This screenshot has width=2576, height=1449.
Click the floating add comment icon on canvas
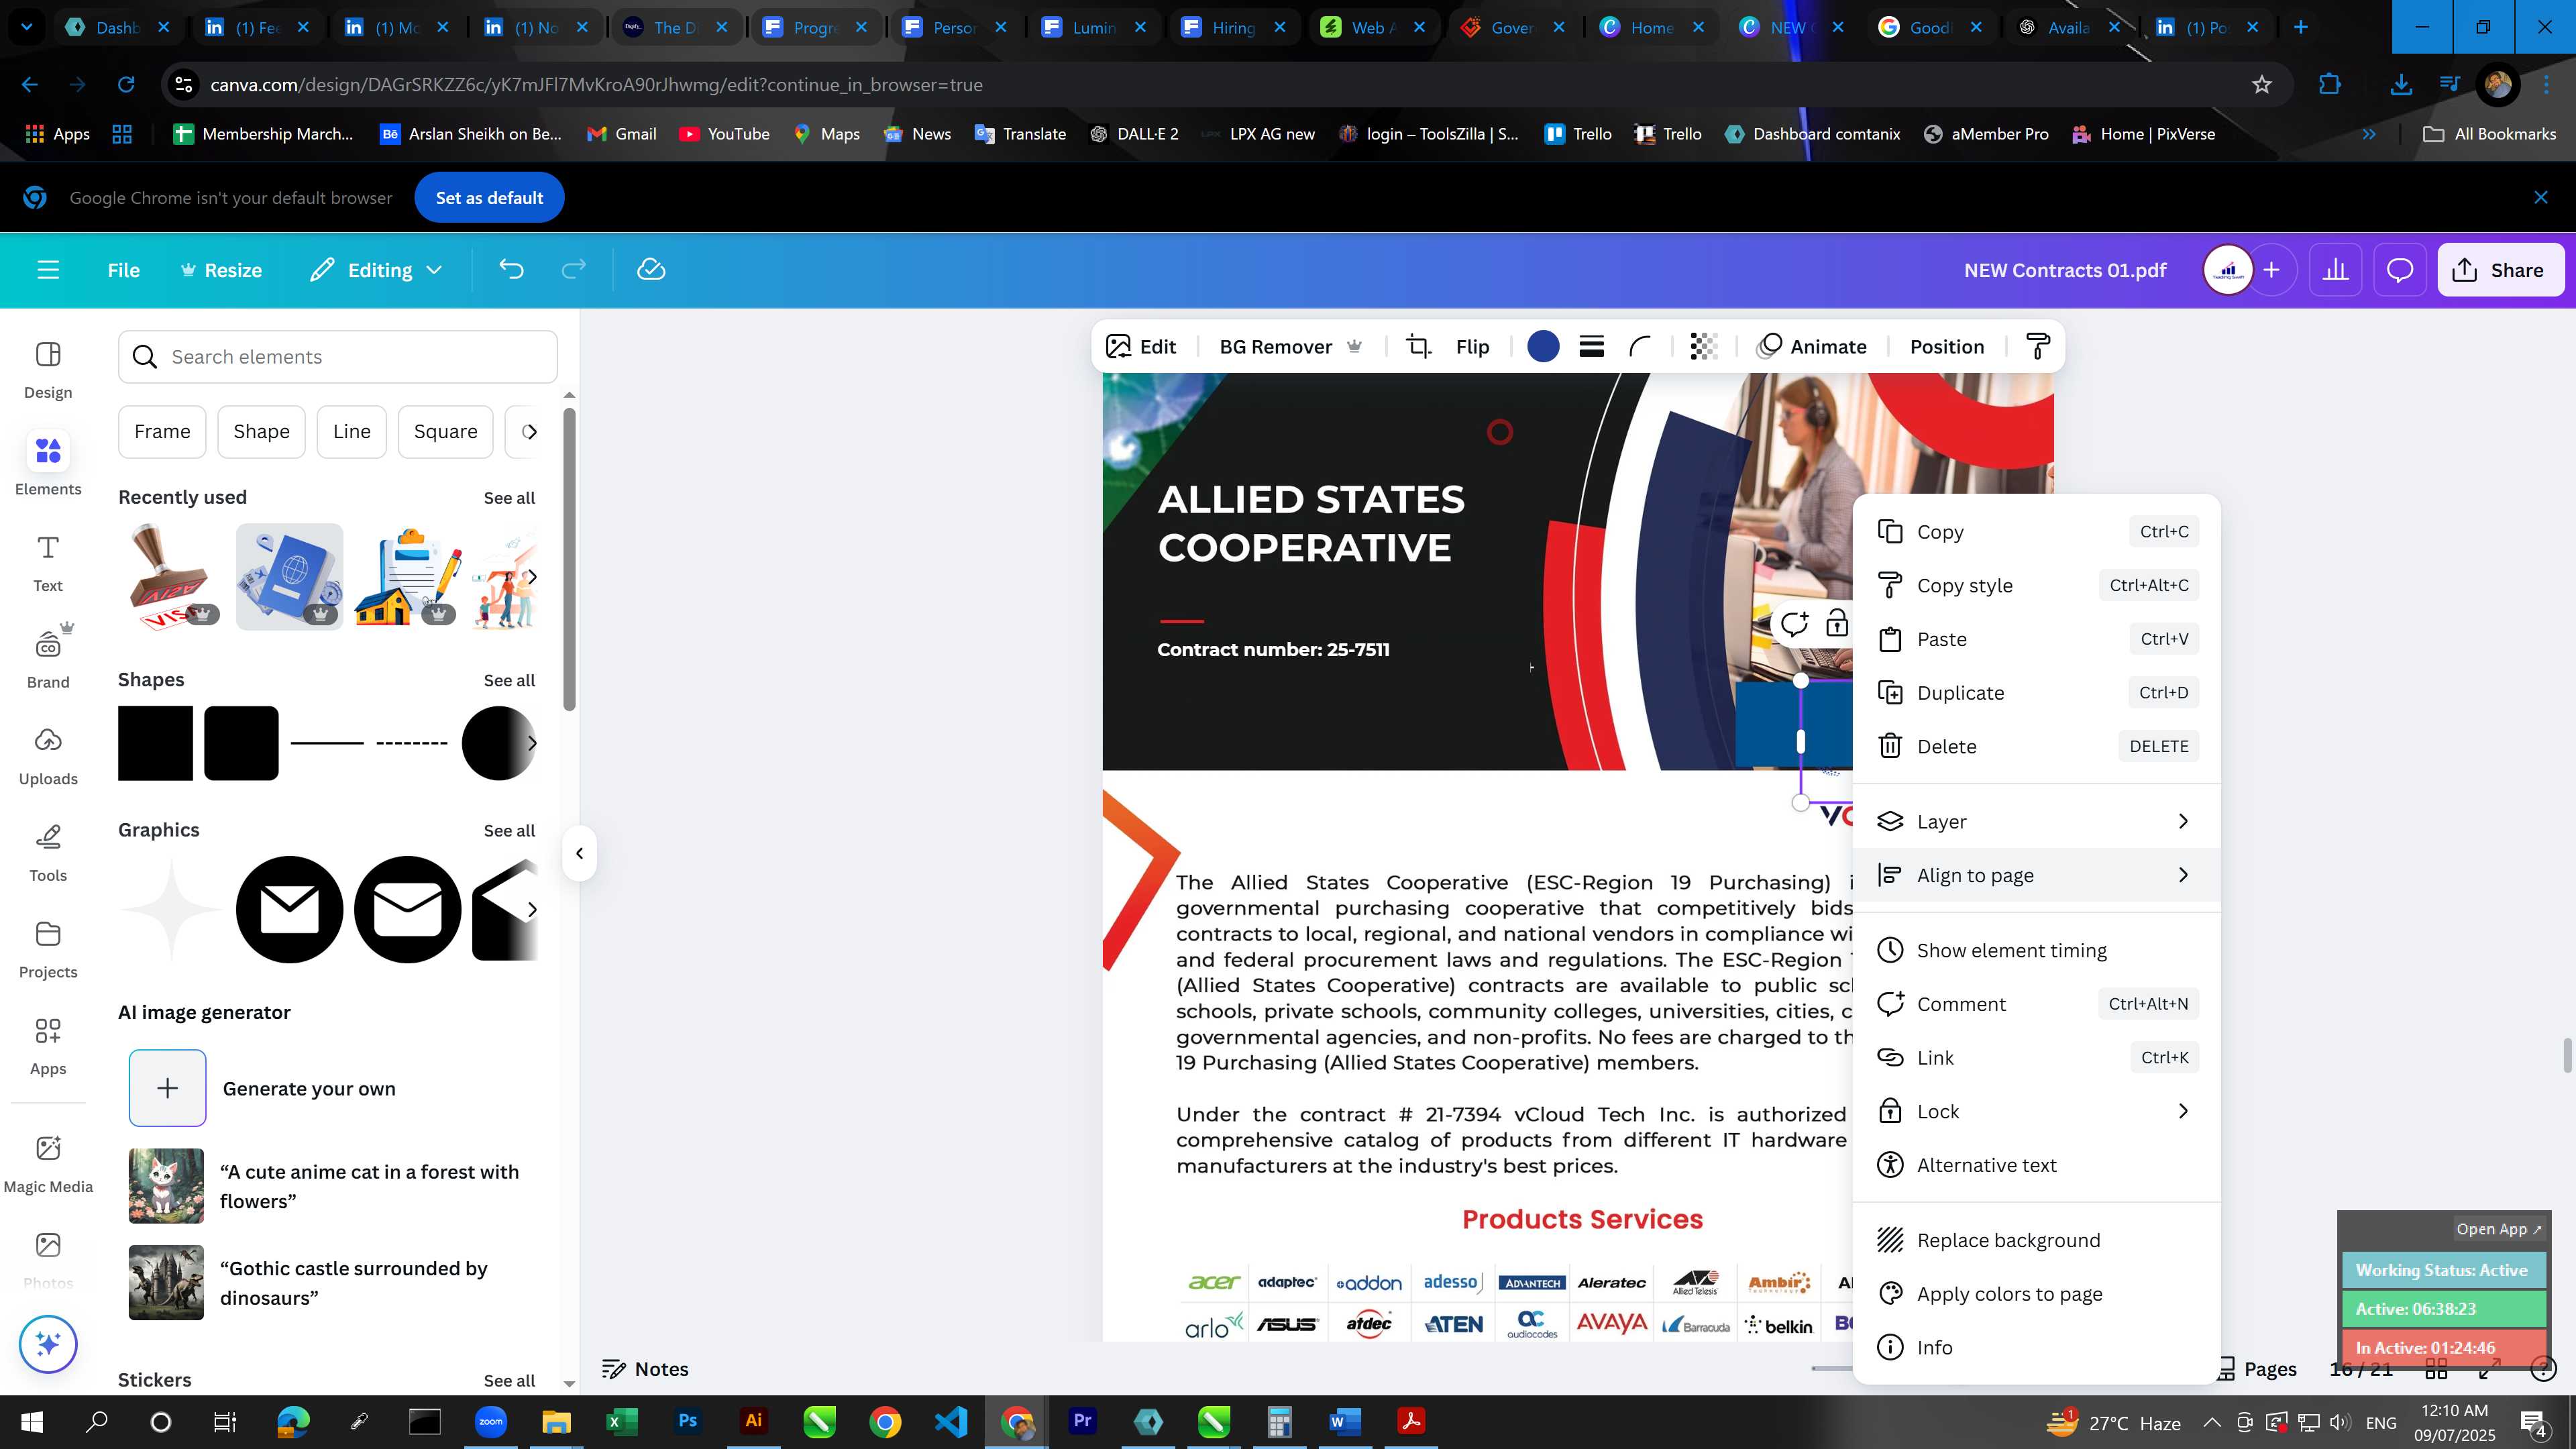pyautogui.click(x=1794, y=624)
